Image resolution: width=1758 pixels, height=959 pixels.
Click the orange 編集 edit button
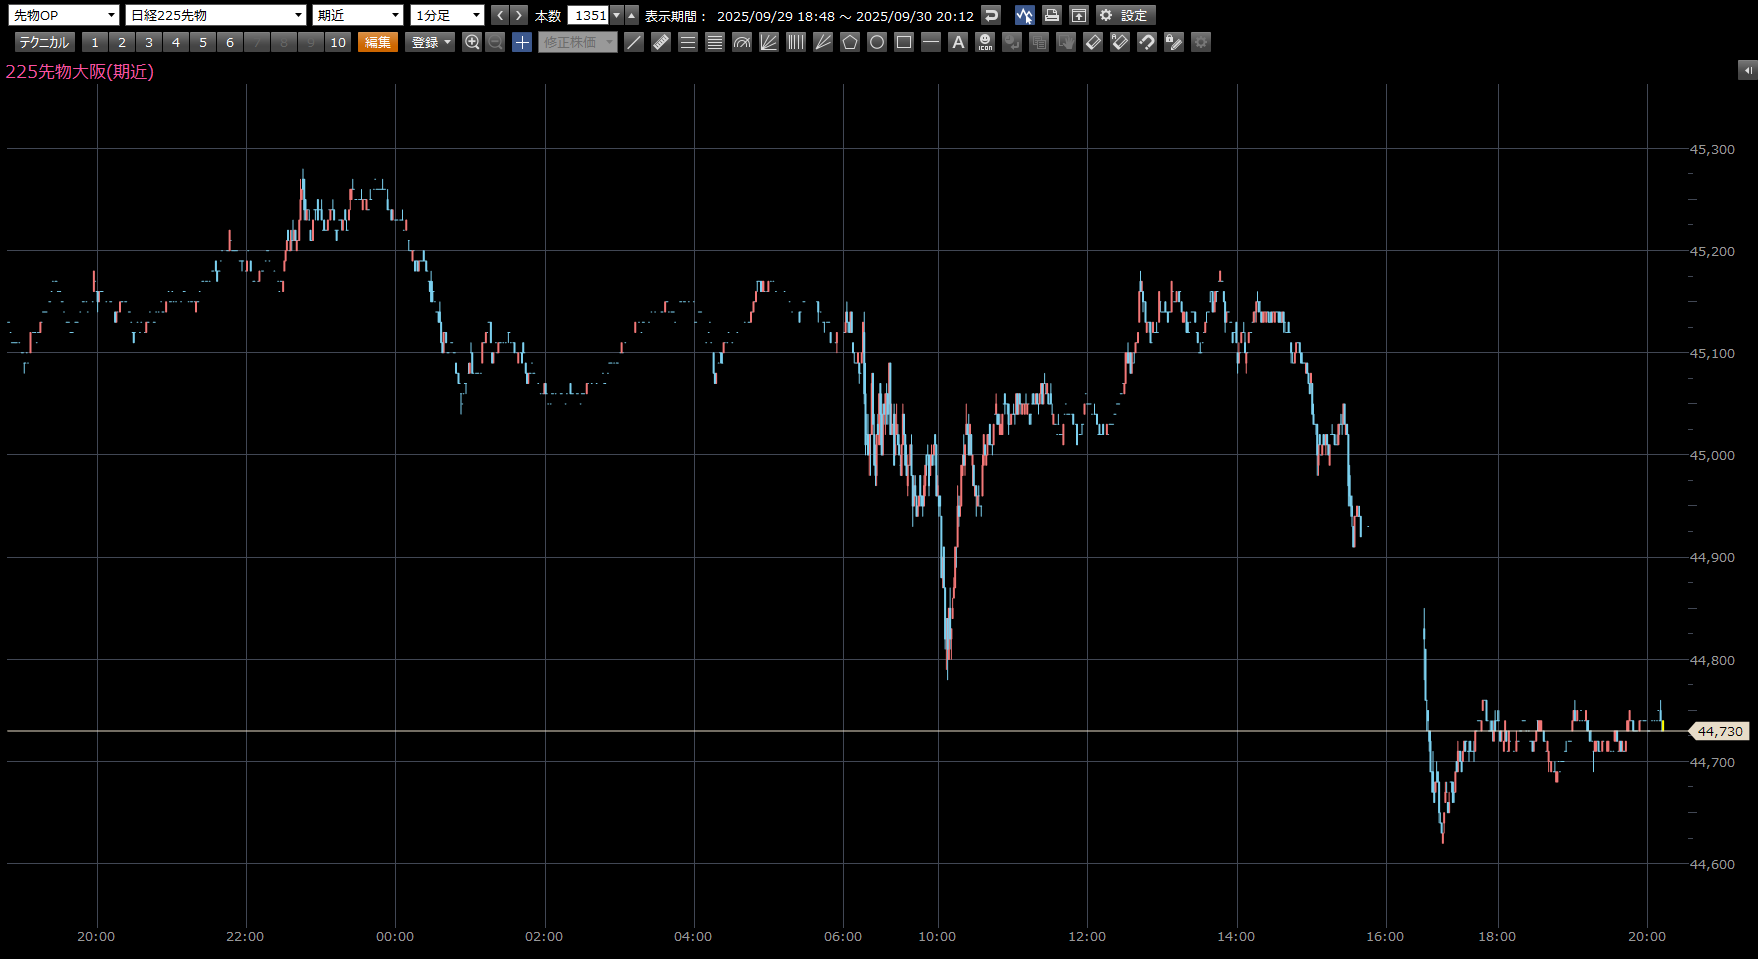[378, 42]
